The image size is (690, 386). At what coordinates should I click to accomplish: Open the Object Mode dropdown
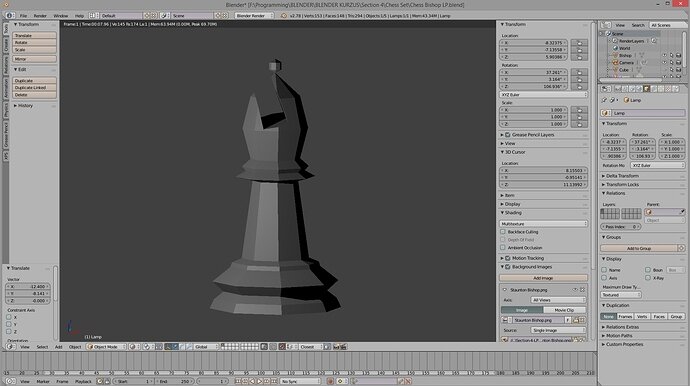(106, 347)
